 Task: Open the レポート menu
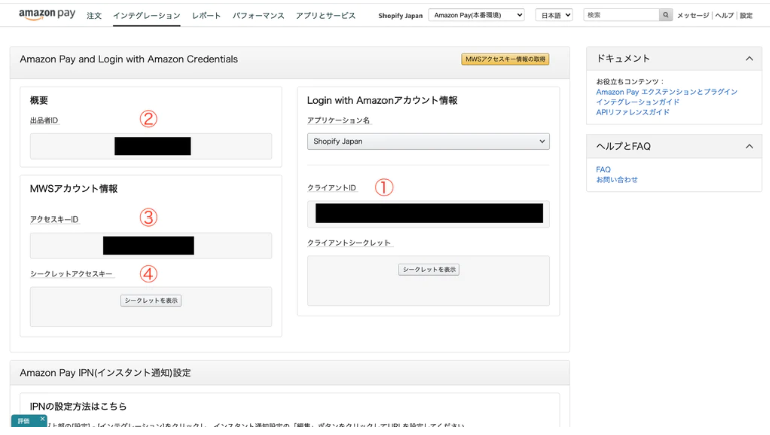[206, 16]
